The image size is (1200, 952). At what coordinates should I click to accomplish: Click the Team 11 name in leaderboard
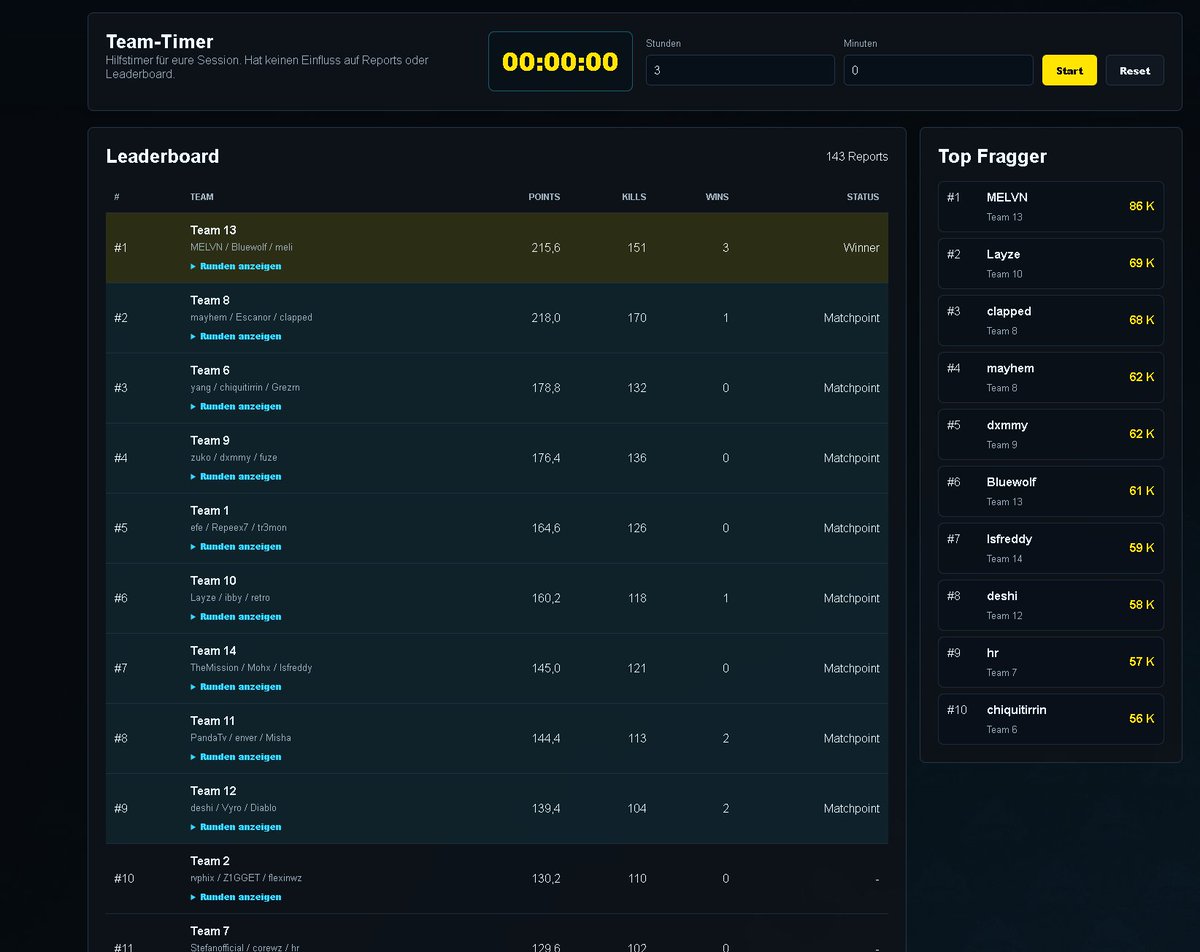(x=213, y=720)
